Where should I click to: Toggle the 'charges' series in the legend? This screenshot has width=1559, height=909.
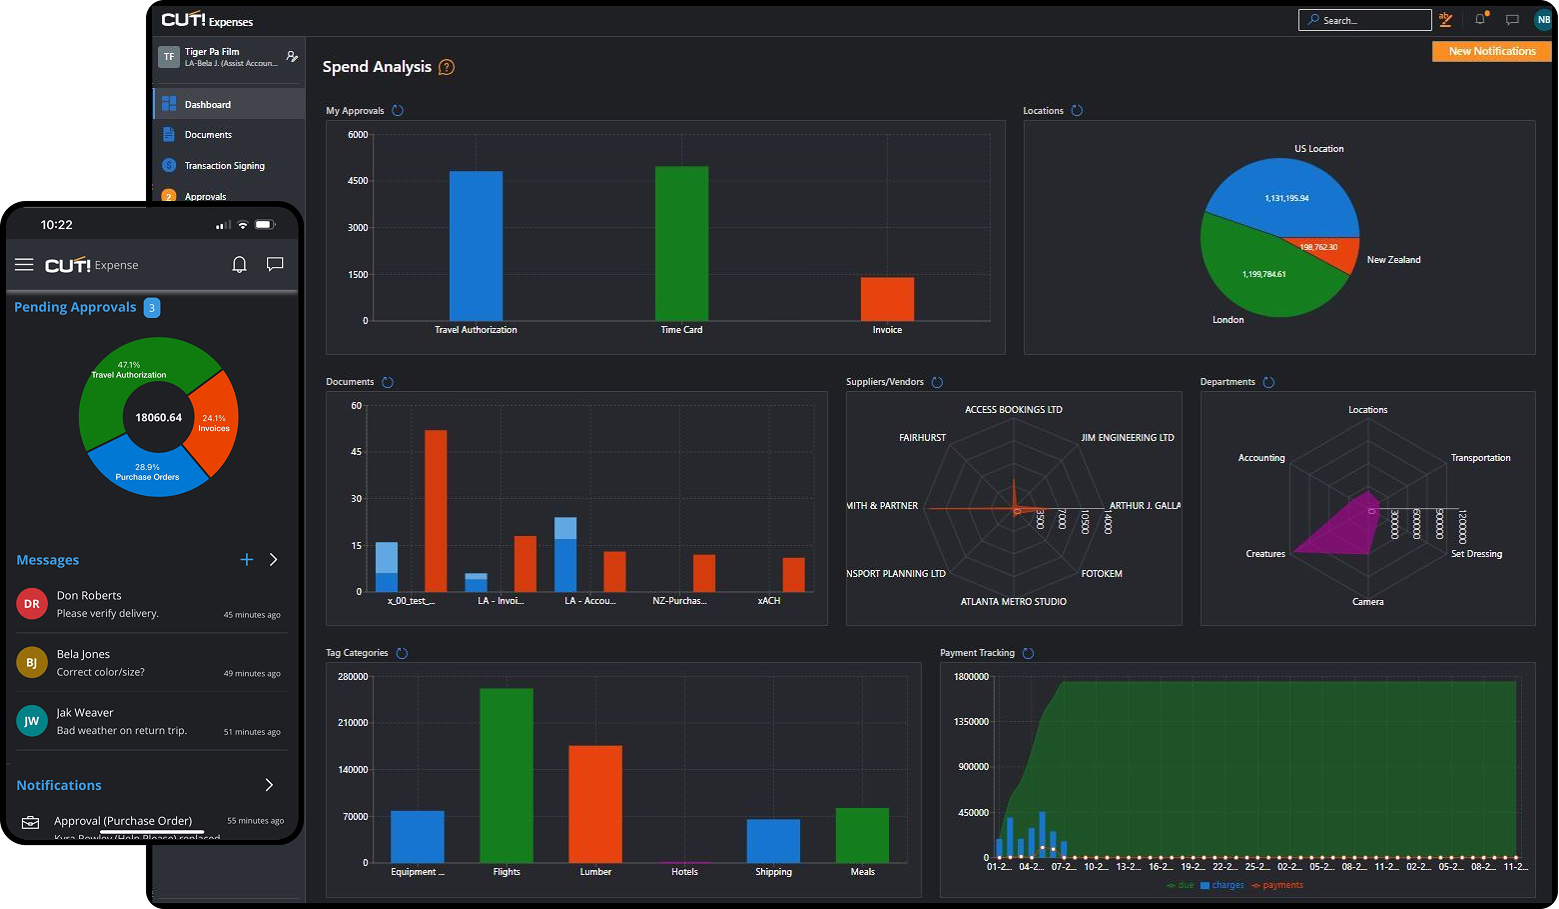(1222, 885)
